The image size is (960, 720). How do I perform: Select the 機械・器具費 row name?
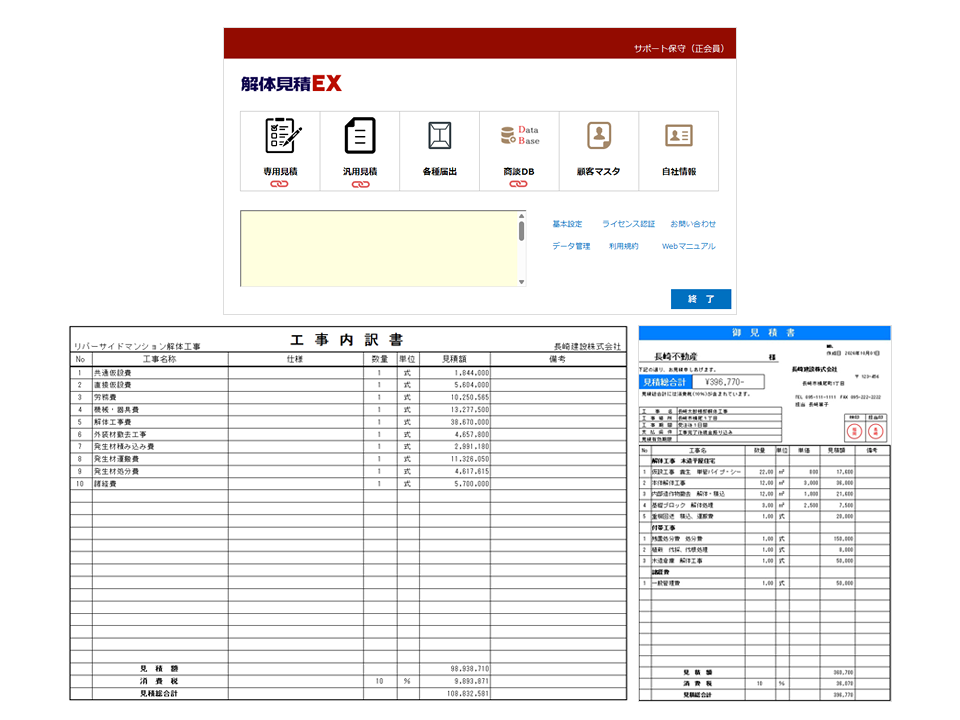pos(116,410)
